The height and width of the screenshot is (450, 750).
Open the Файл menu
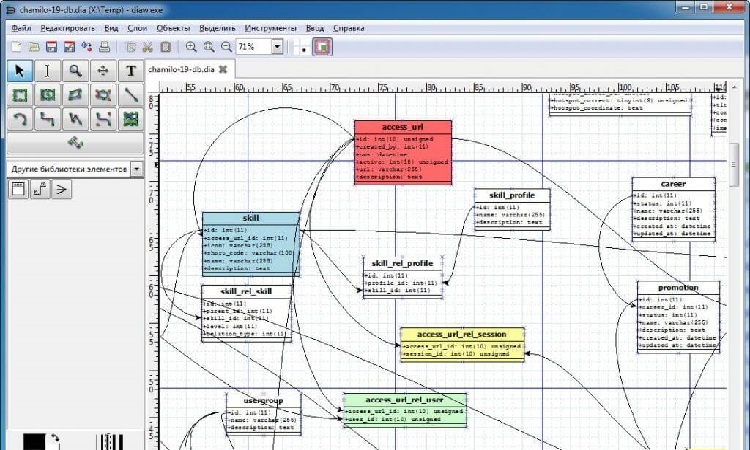21,28
